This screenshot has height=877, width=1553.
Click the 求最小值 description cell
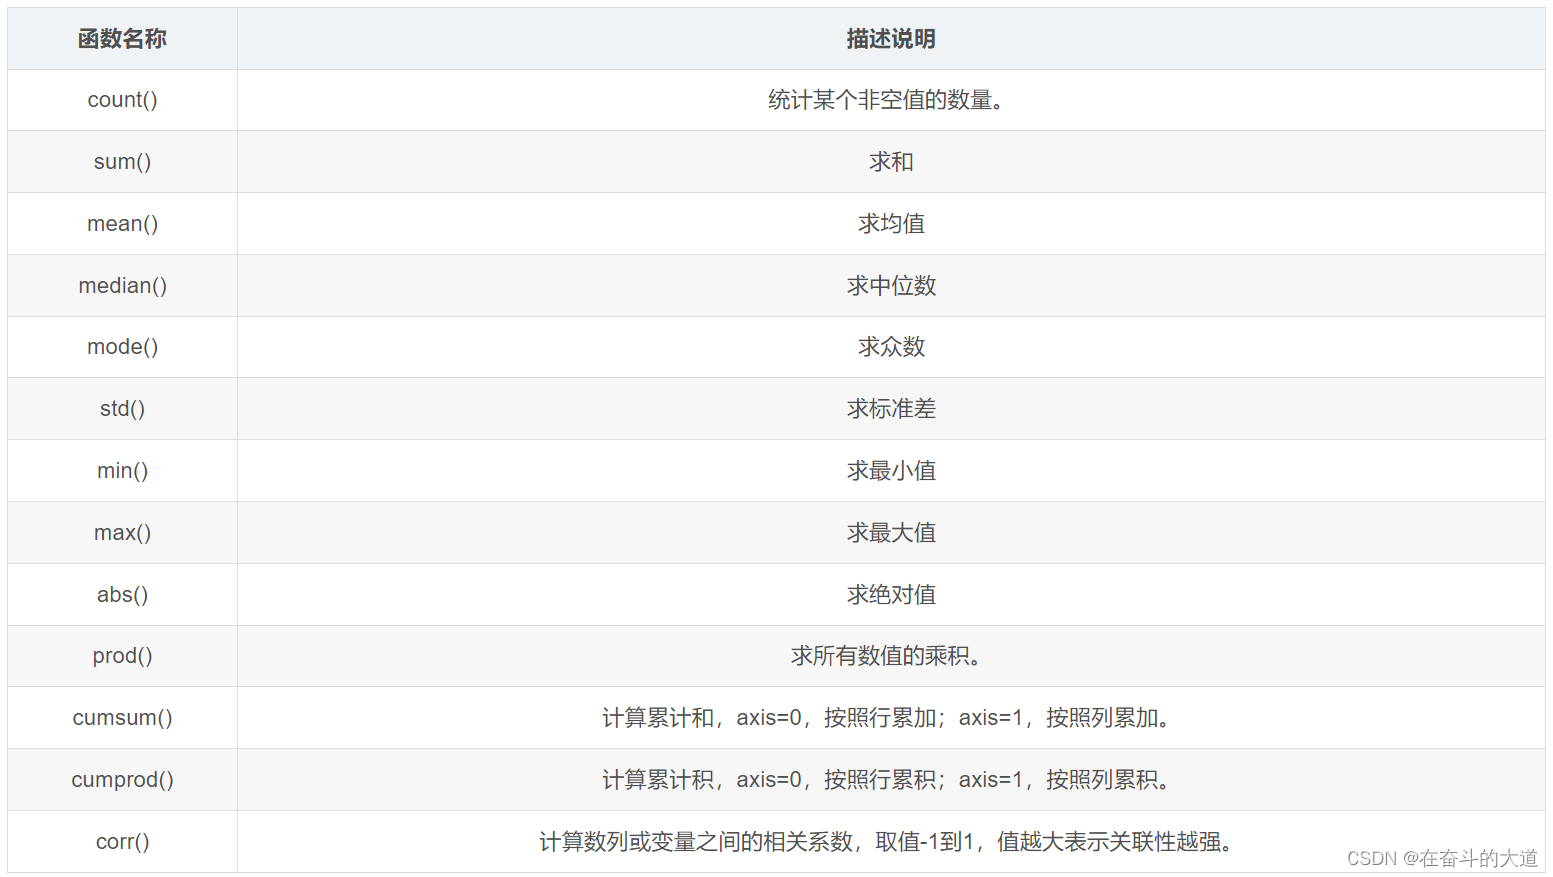click(891, 471)
